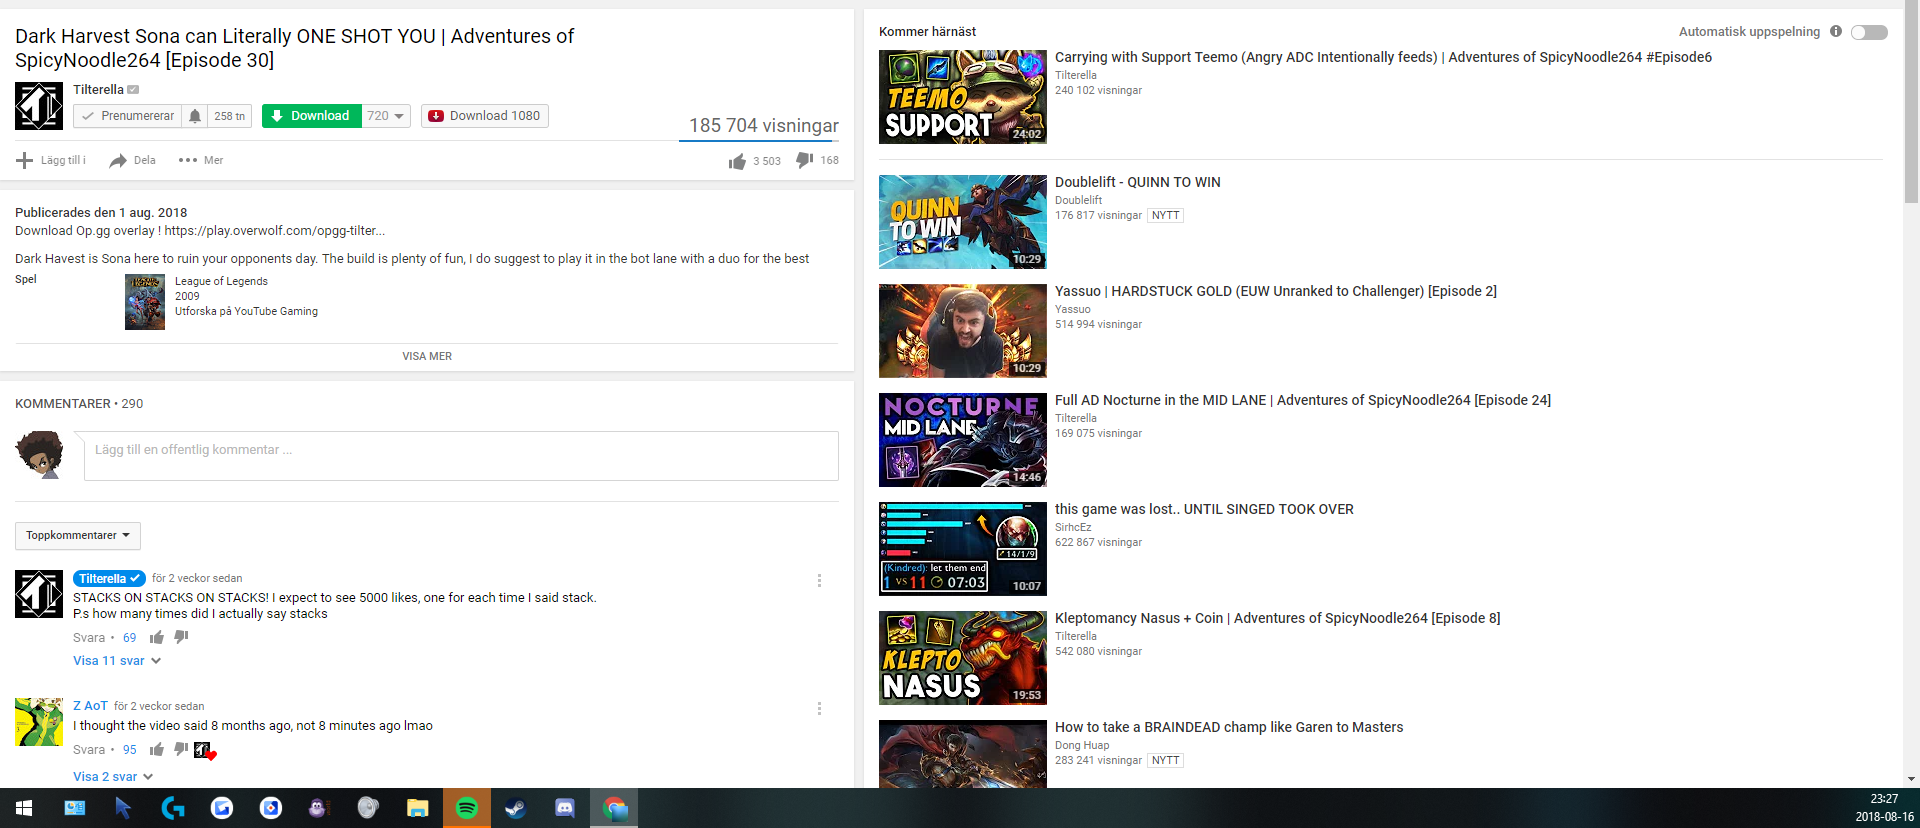Image resolution: width=1920 pixels, height=828 pixels.
Task: Click the Download 1080 button
Action: point(485,116)
